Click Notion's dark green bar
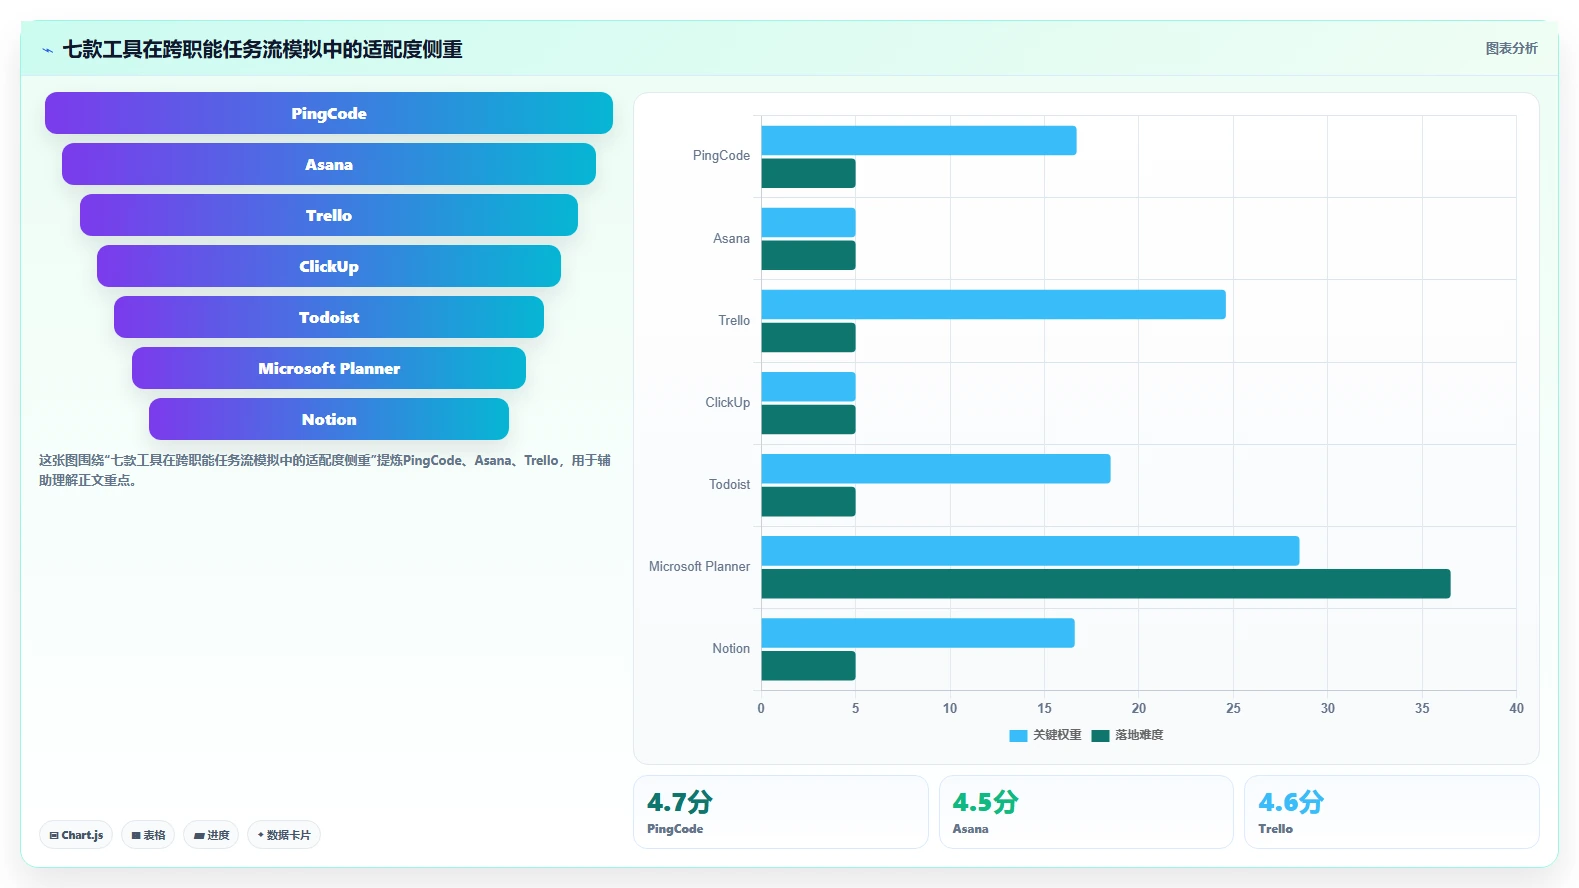Viewport: 1579px width, 888px height. click(808, 665)
